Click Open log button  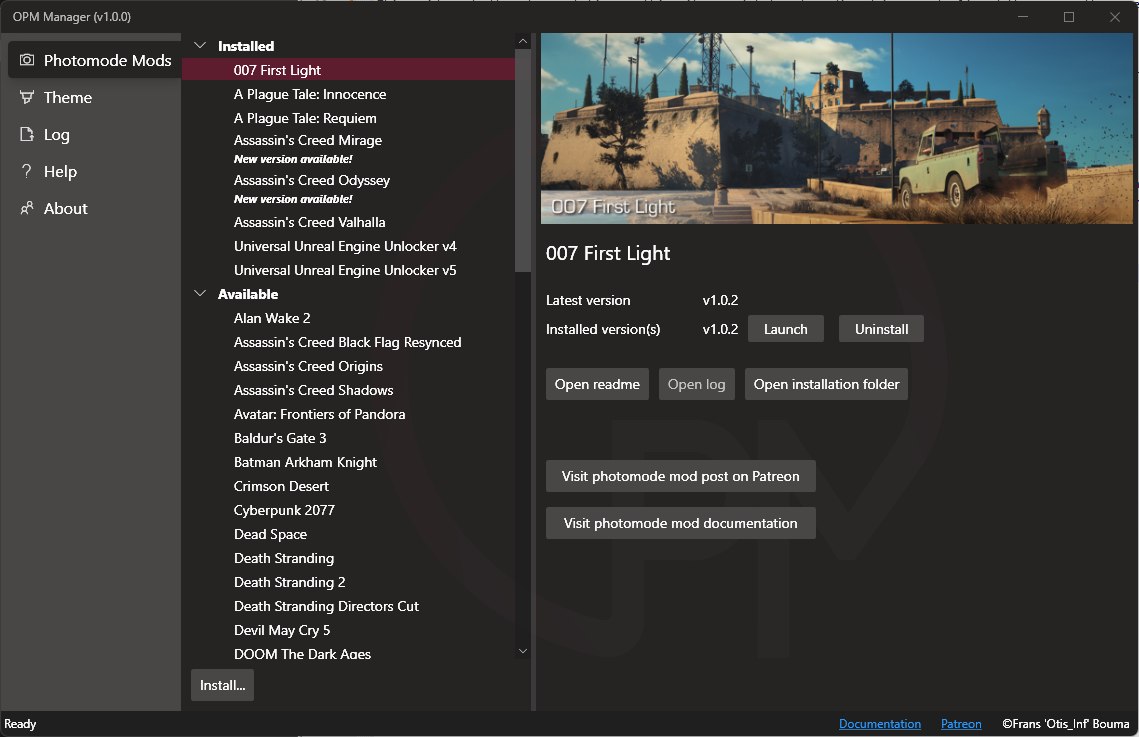(696, 384)
